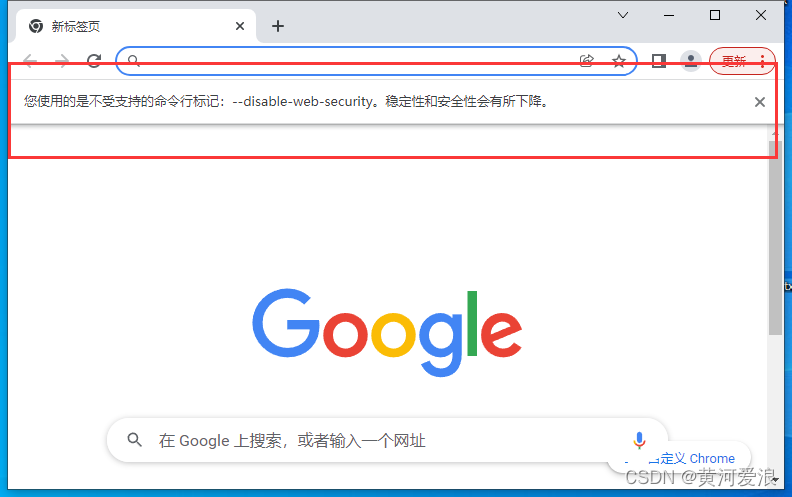This screenshot has height=497, width=792.
Task: Start voice search with microphone icon
Action: click(x=639, y=440)
